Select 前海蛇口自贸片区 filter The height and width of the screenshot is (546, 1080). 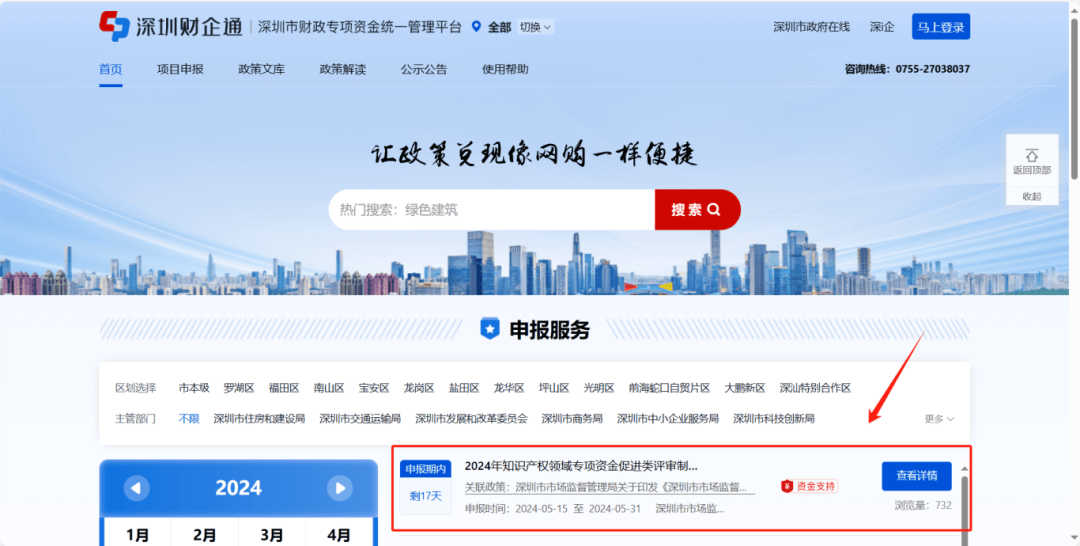pos(669,388)
